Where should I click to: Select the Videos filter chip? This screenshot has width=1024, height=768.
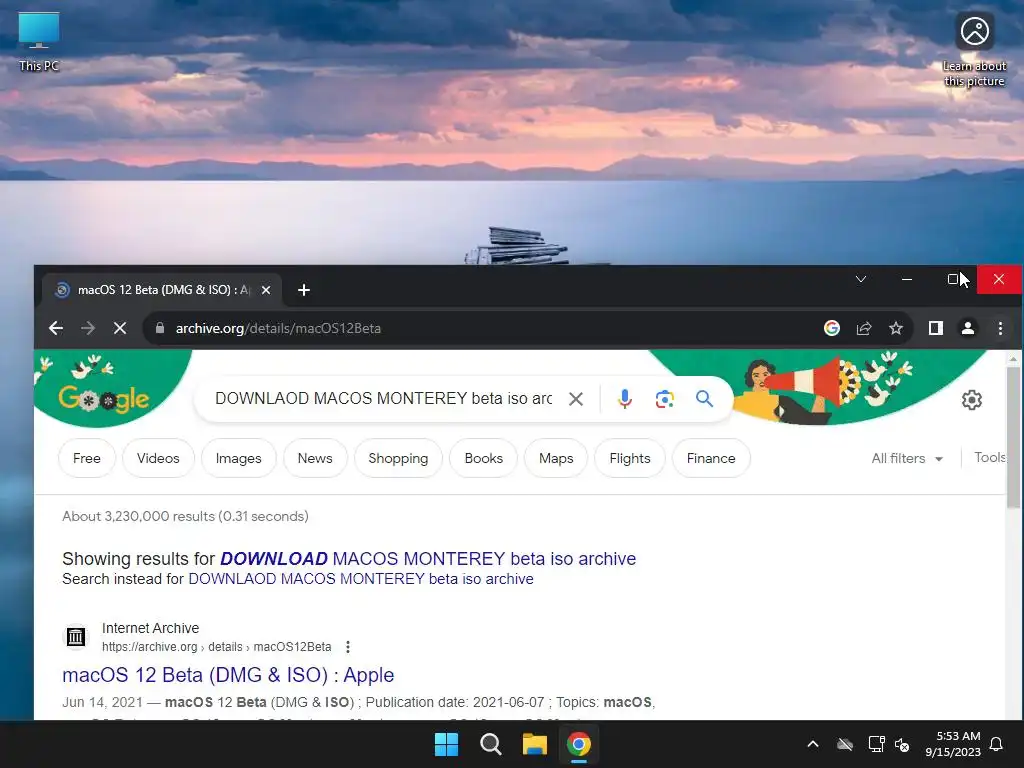point(158,458)
